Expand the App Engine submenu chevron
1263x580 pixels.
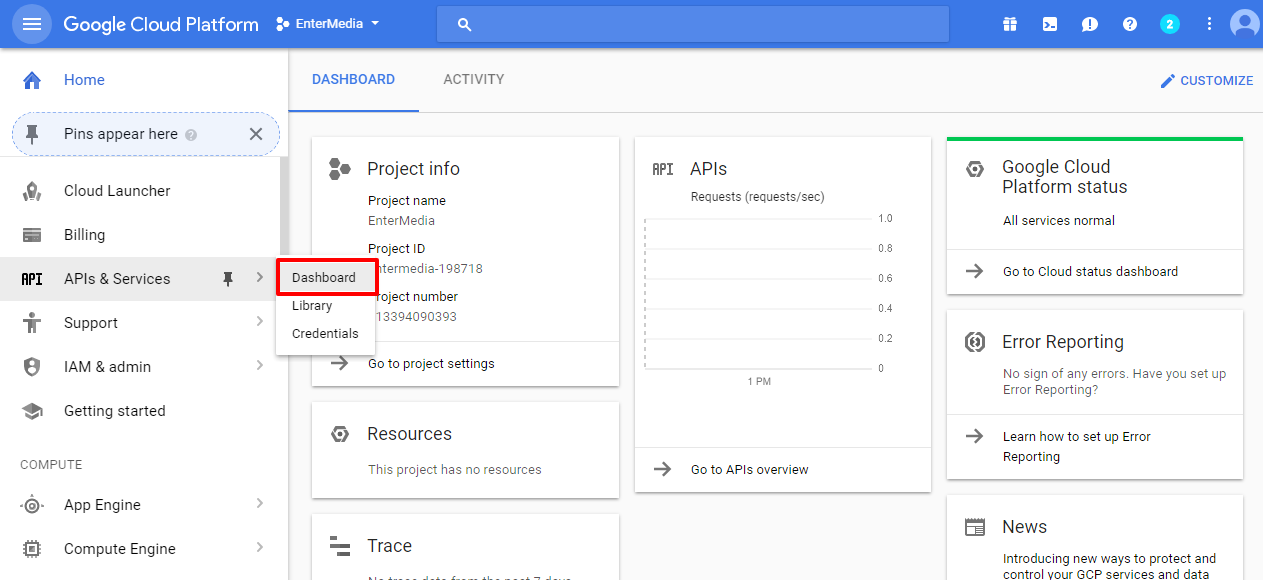pyautogui.click(x=259, y=504)
